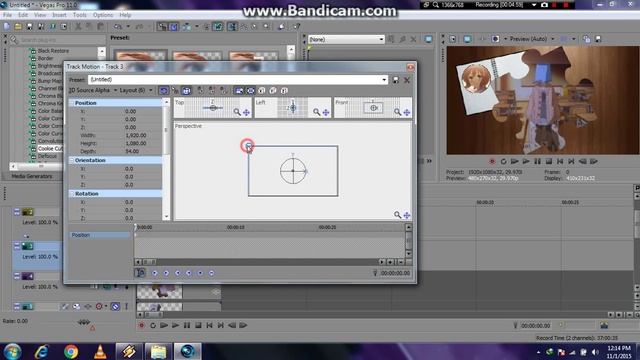The width and height of the screenshot is (640, 360).
Task: Click move arrows in Front view
Action: tap(407, 112)
